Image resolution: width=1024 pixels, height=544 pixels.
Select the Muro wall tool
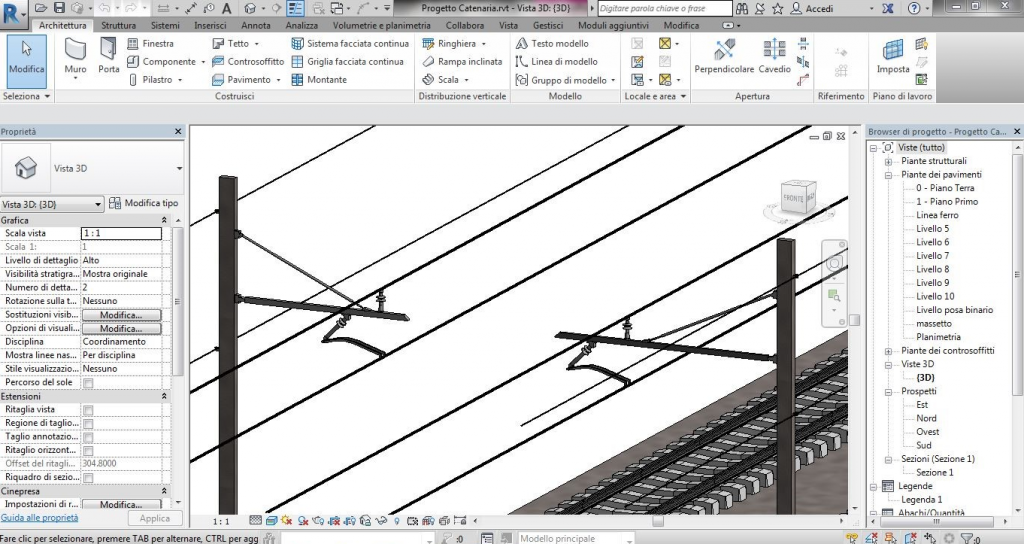click(x=76, y=57)
